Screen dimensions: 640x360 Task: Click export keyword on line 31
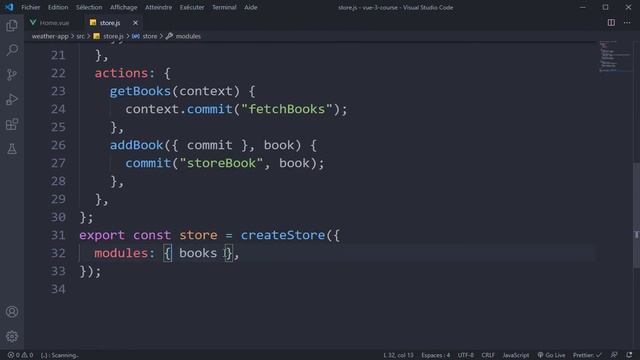pos(102,235)
